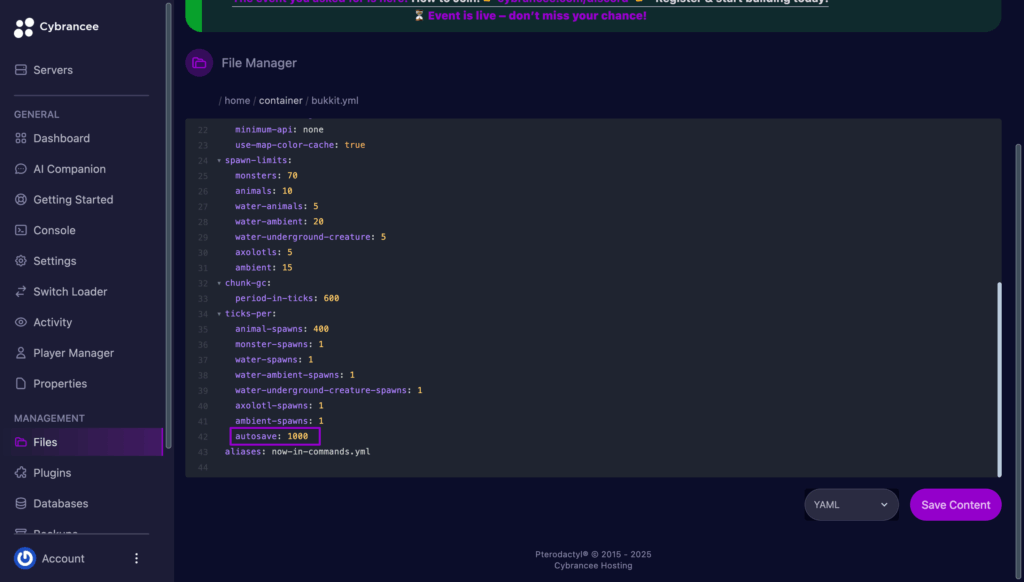Click the ambient: 15 line

click(263, 268)
